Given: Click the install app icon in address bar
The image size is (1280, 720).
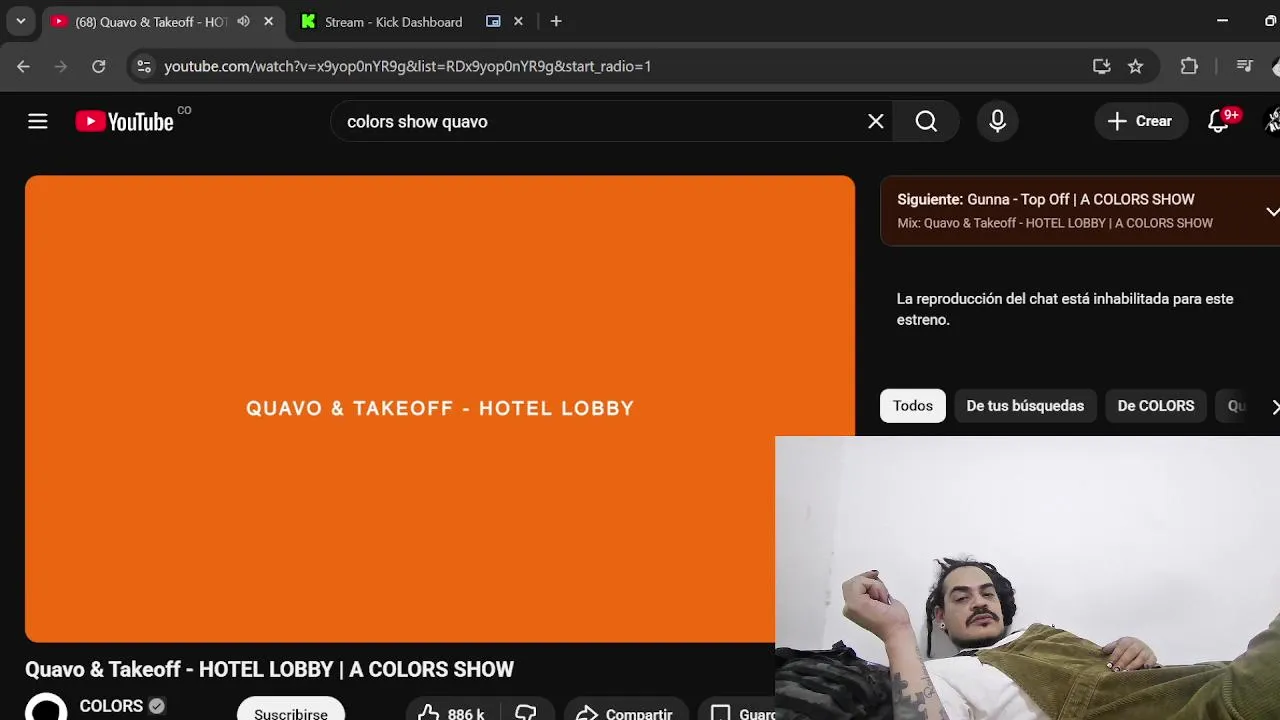Looking at the screenshot, I should point(1101,66).
